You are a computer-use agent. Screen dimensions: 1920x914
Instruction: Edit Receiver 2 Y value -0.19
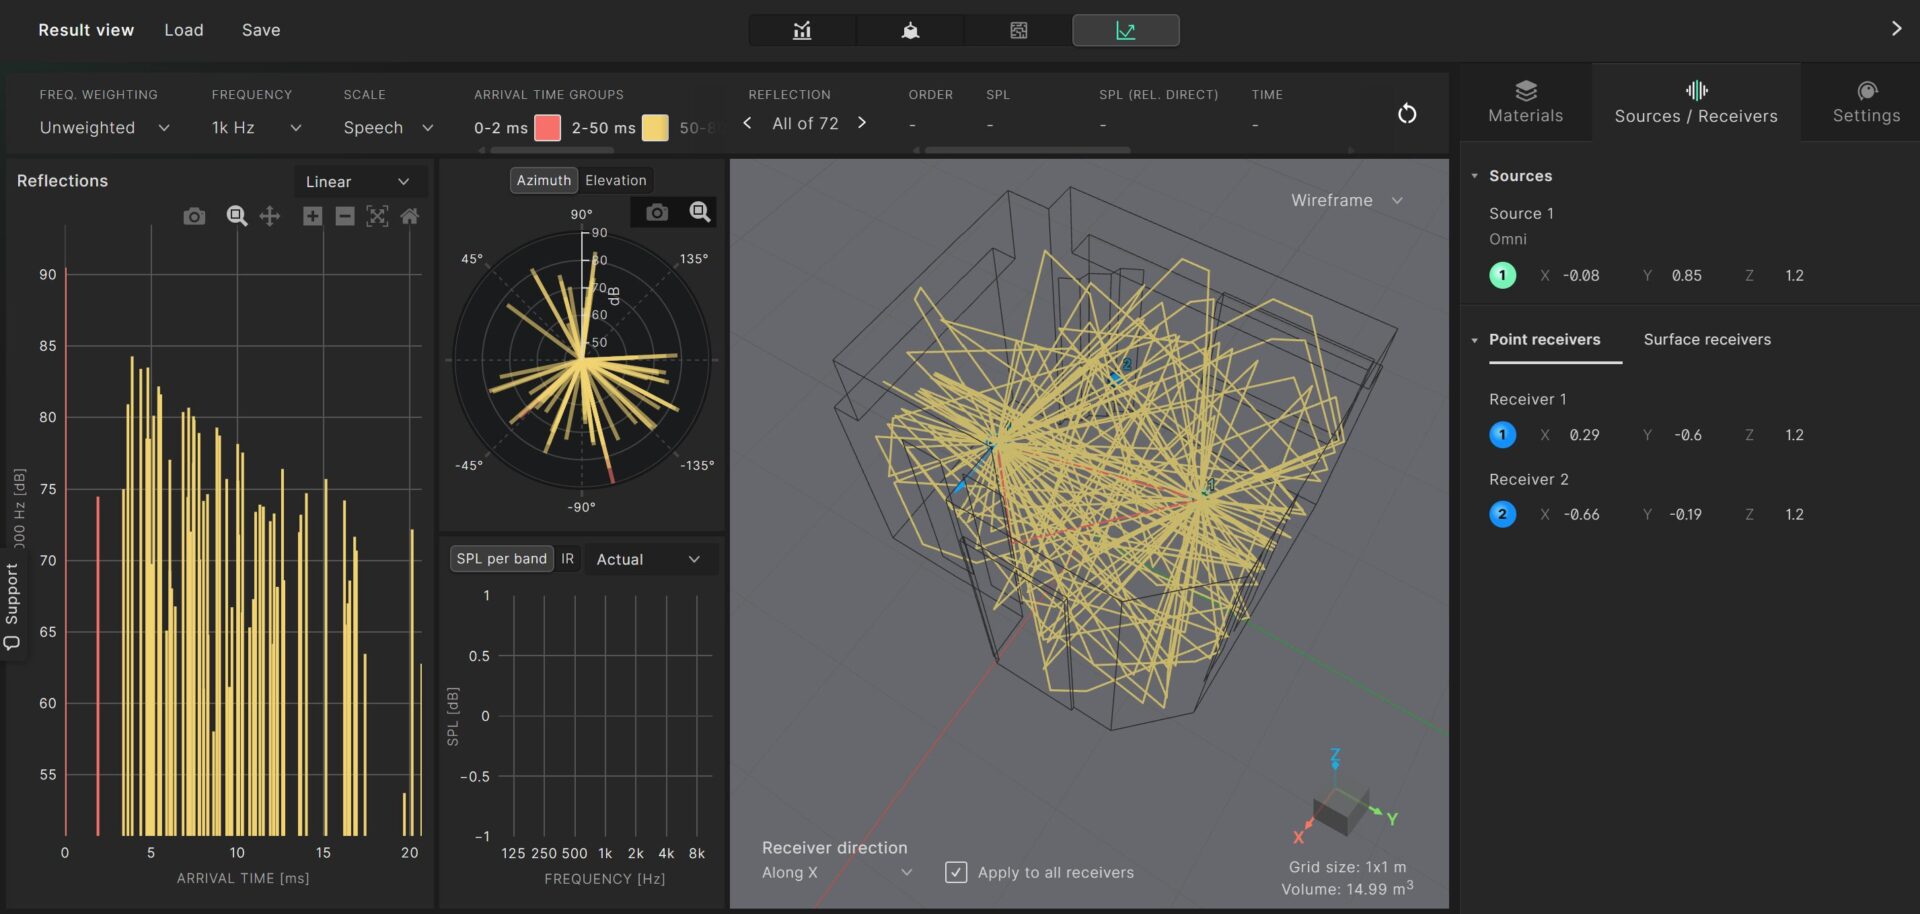pyautogui.click(x=1685, y=515)
